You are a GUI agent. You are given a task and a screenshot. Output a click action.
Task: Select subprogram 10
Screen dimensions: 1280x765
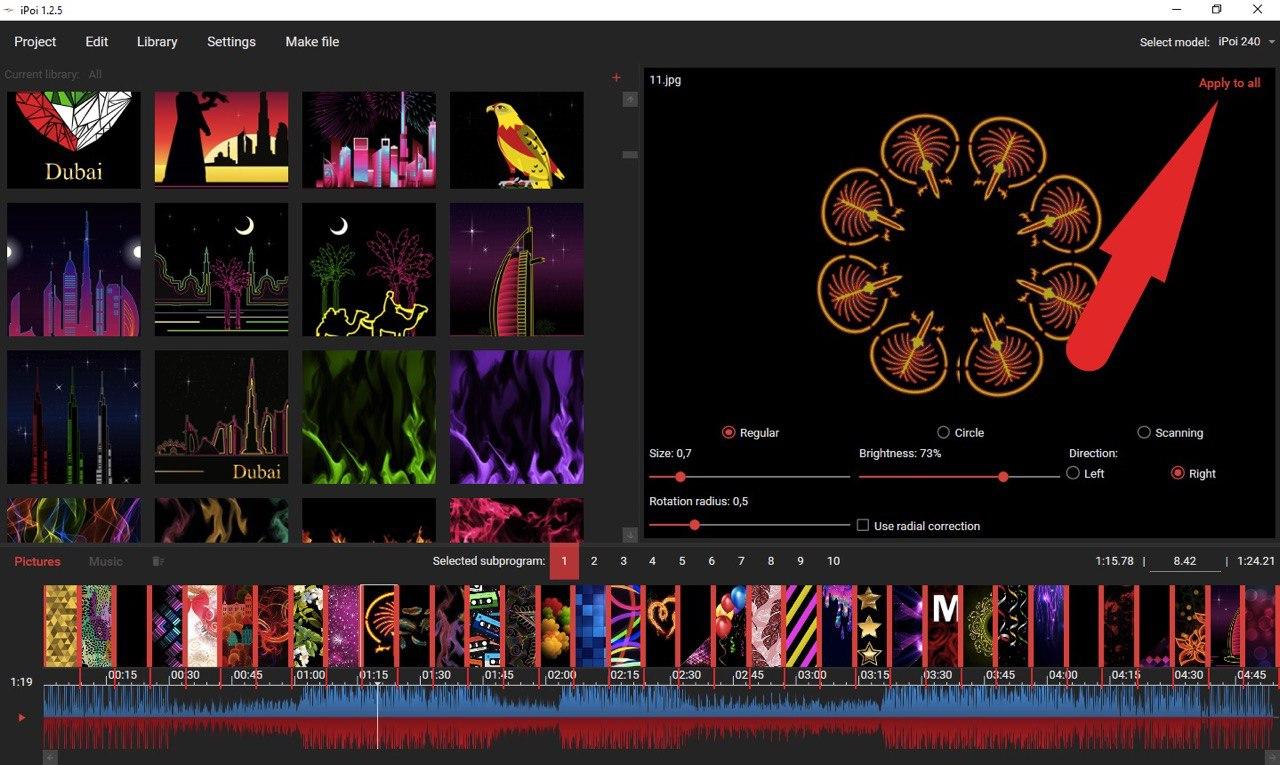coord(833,561)
